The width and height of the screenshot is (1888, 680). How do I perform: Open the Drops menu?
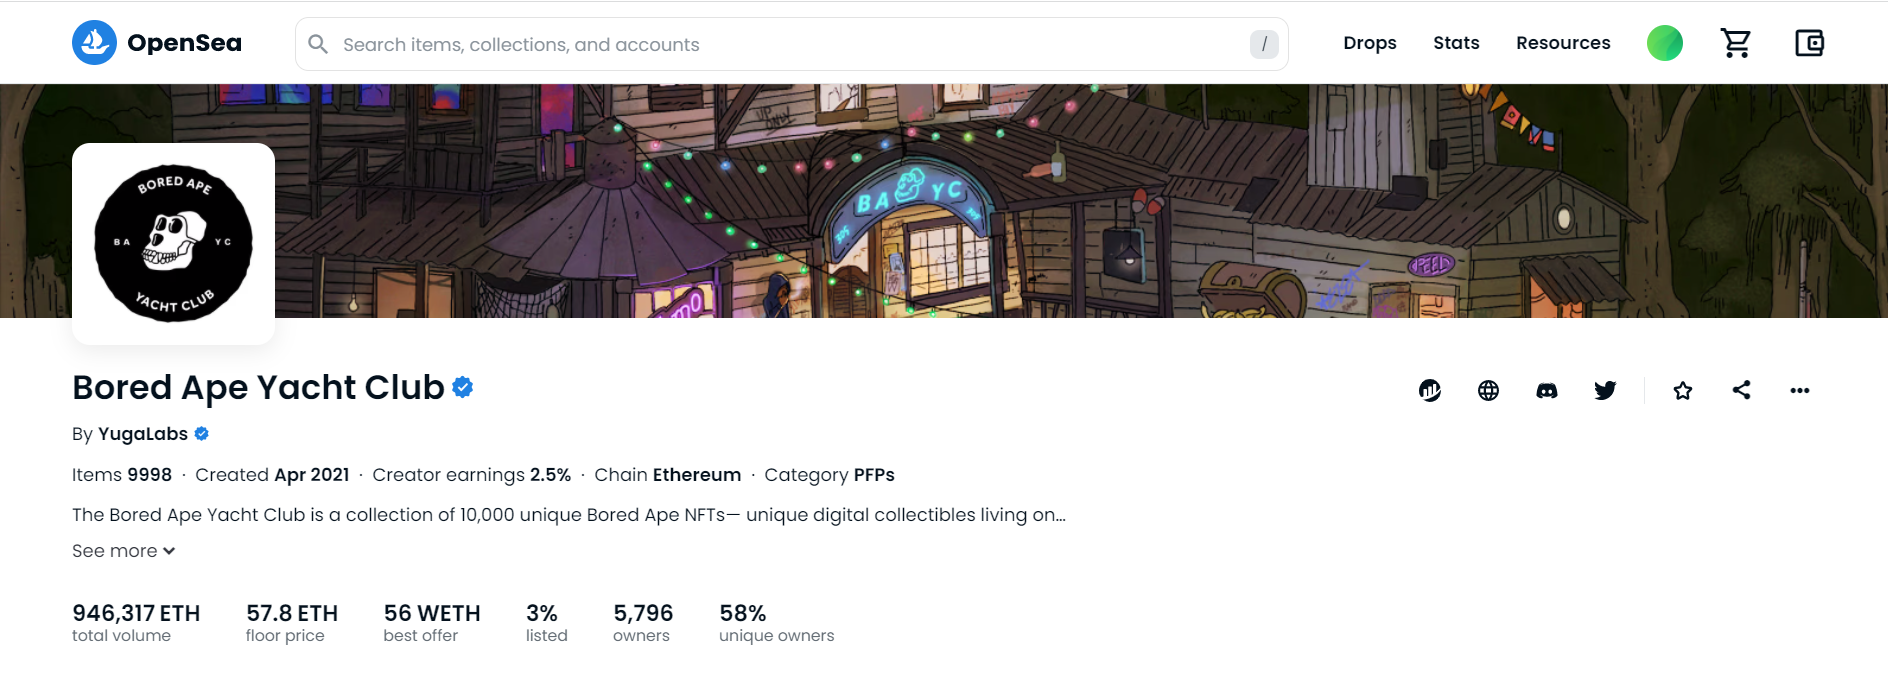[1370, 43]
